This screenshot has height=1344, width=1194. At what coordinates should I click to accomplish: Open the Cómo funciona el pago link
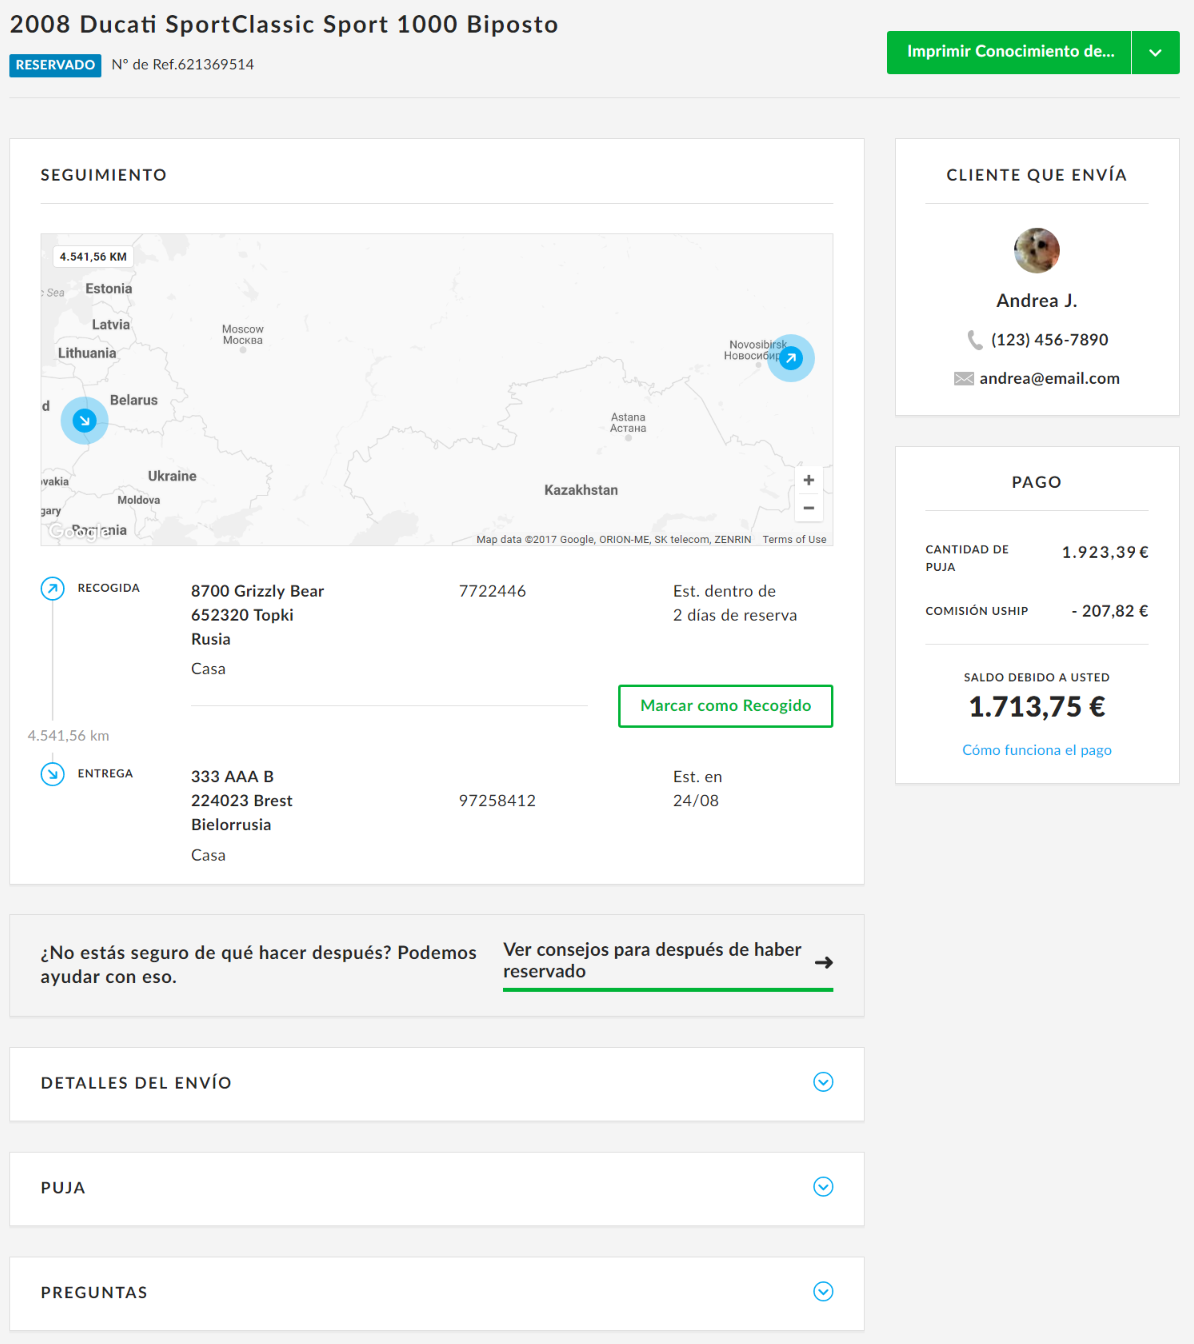click(1036, 750)
